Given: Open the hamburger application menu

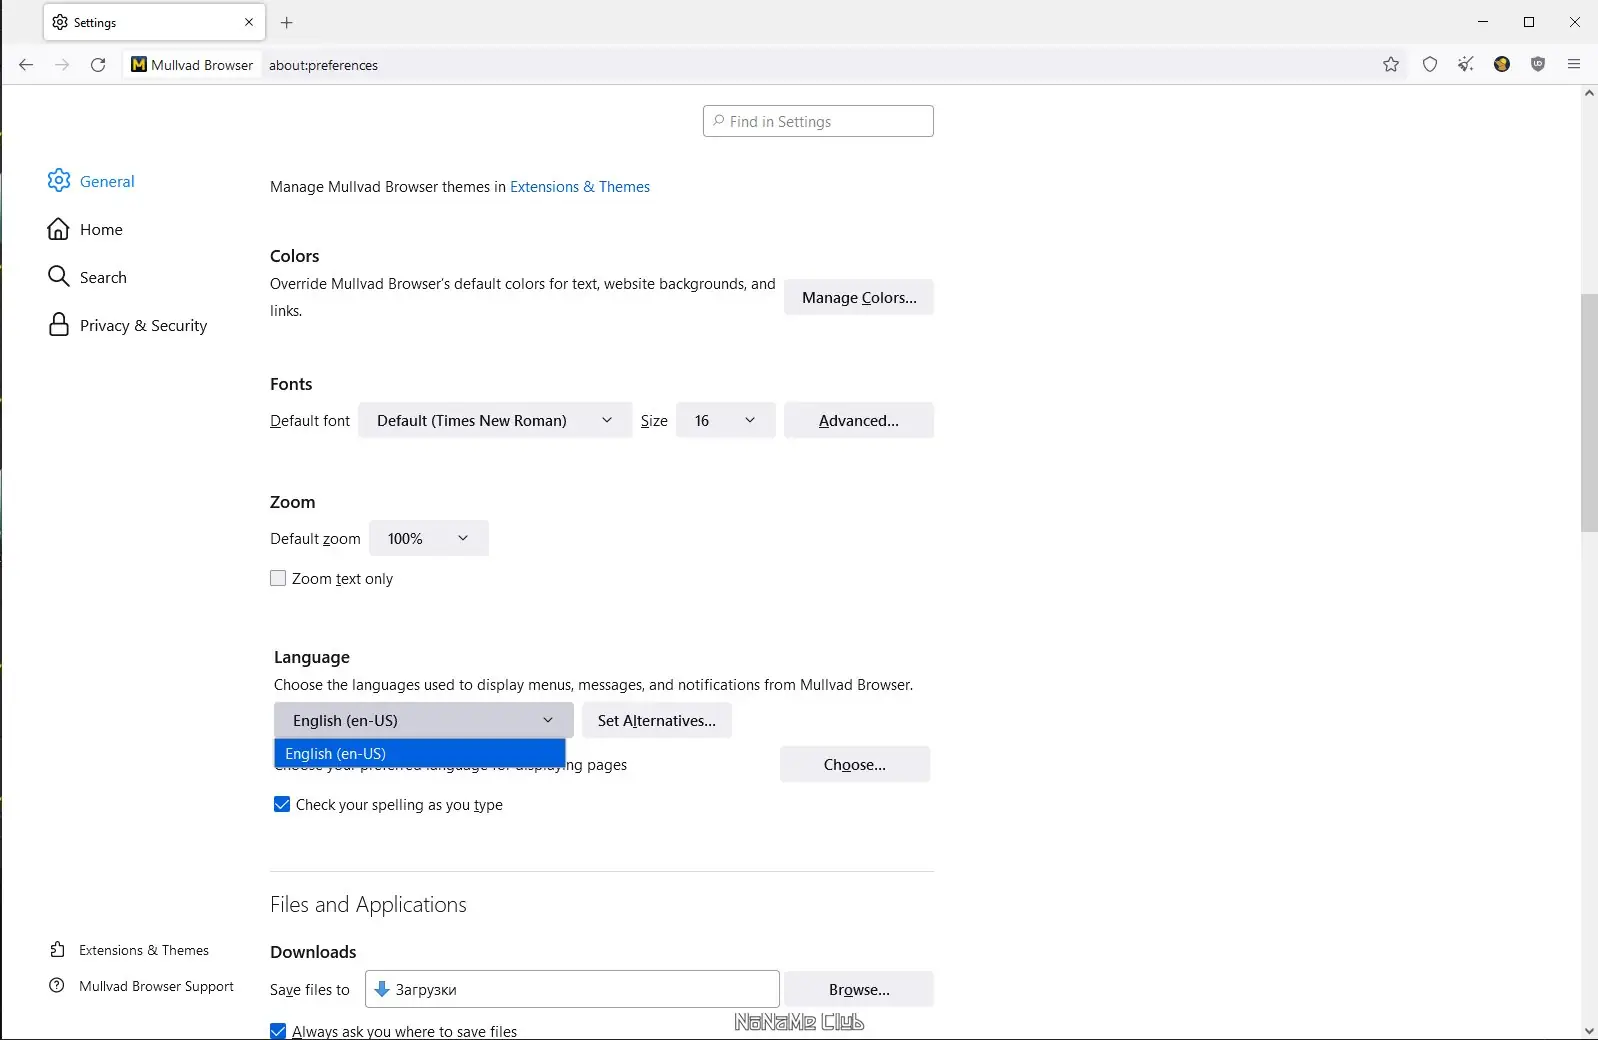Looking at the screenshot, I should [x=1574, y=65].
